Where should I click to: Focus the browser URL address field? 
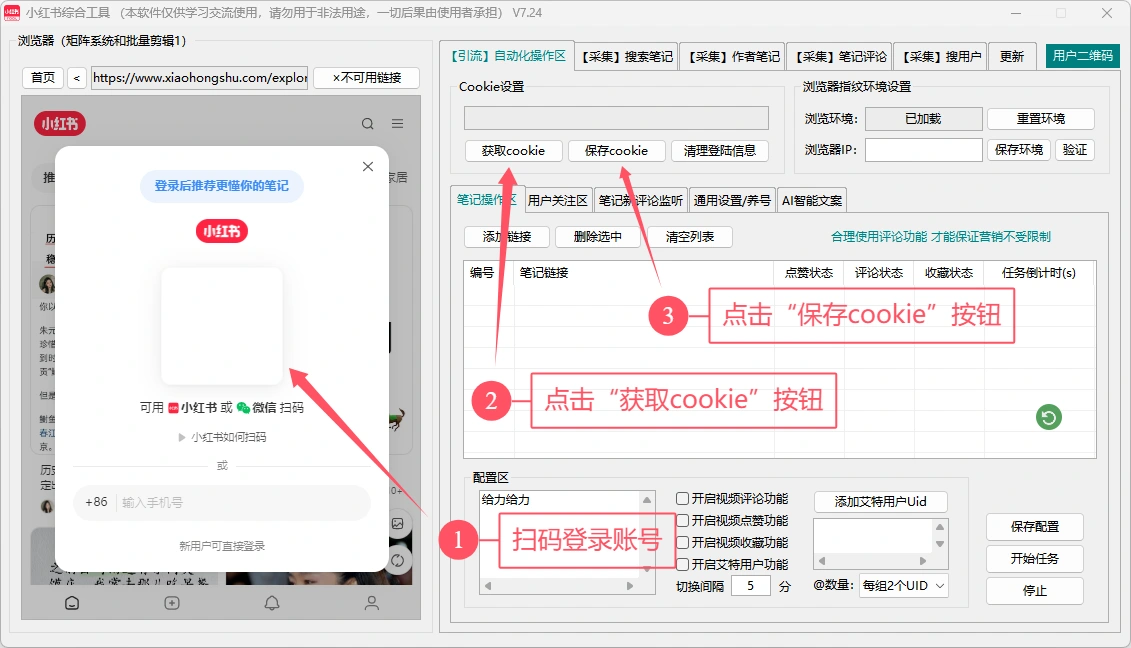(200, 78)
